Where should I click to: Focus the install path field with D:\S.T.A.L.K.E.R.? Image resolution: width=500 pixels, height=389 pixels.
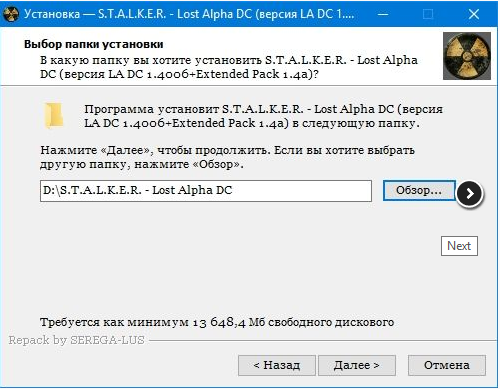206,191
